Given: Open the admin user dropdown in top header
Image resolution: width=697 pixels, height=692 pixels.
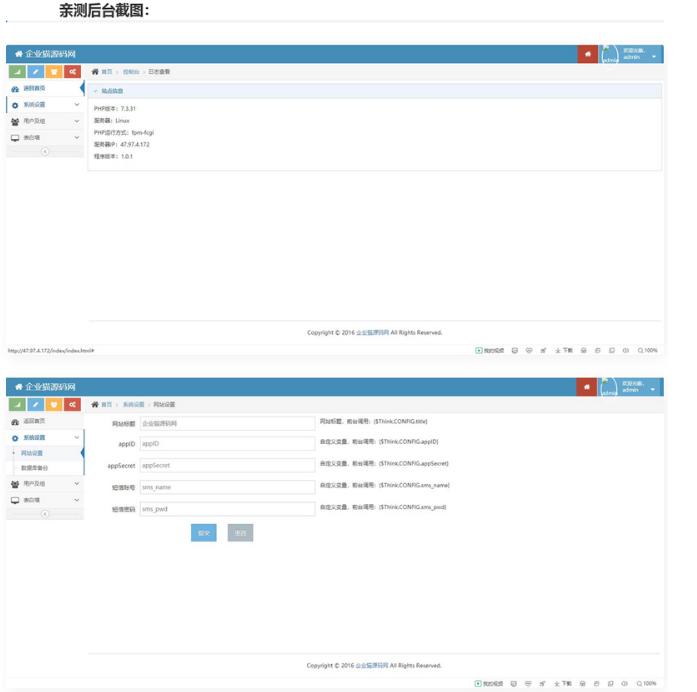Looking at the screenshot, I should pyautogui.click(x=654, y=57).
